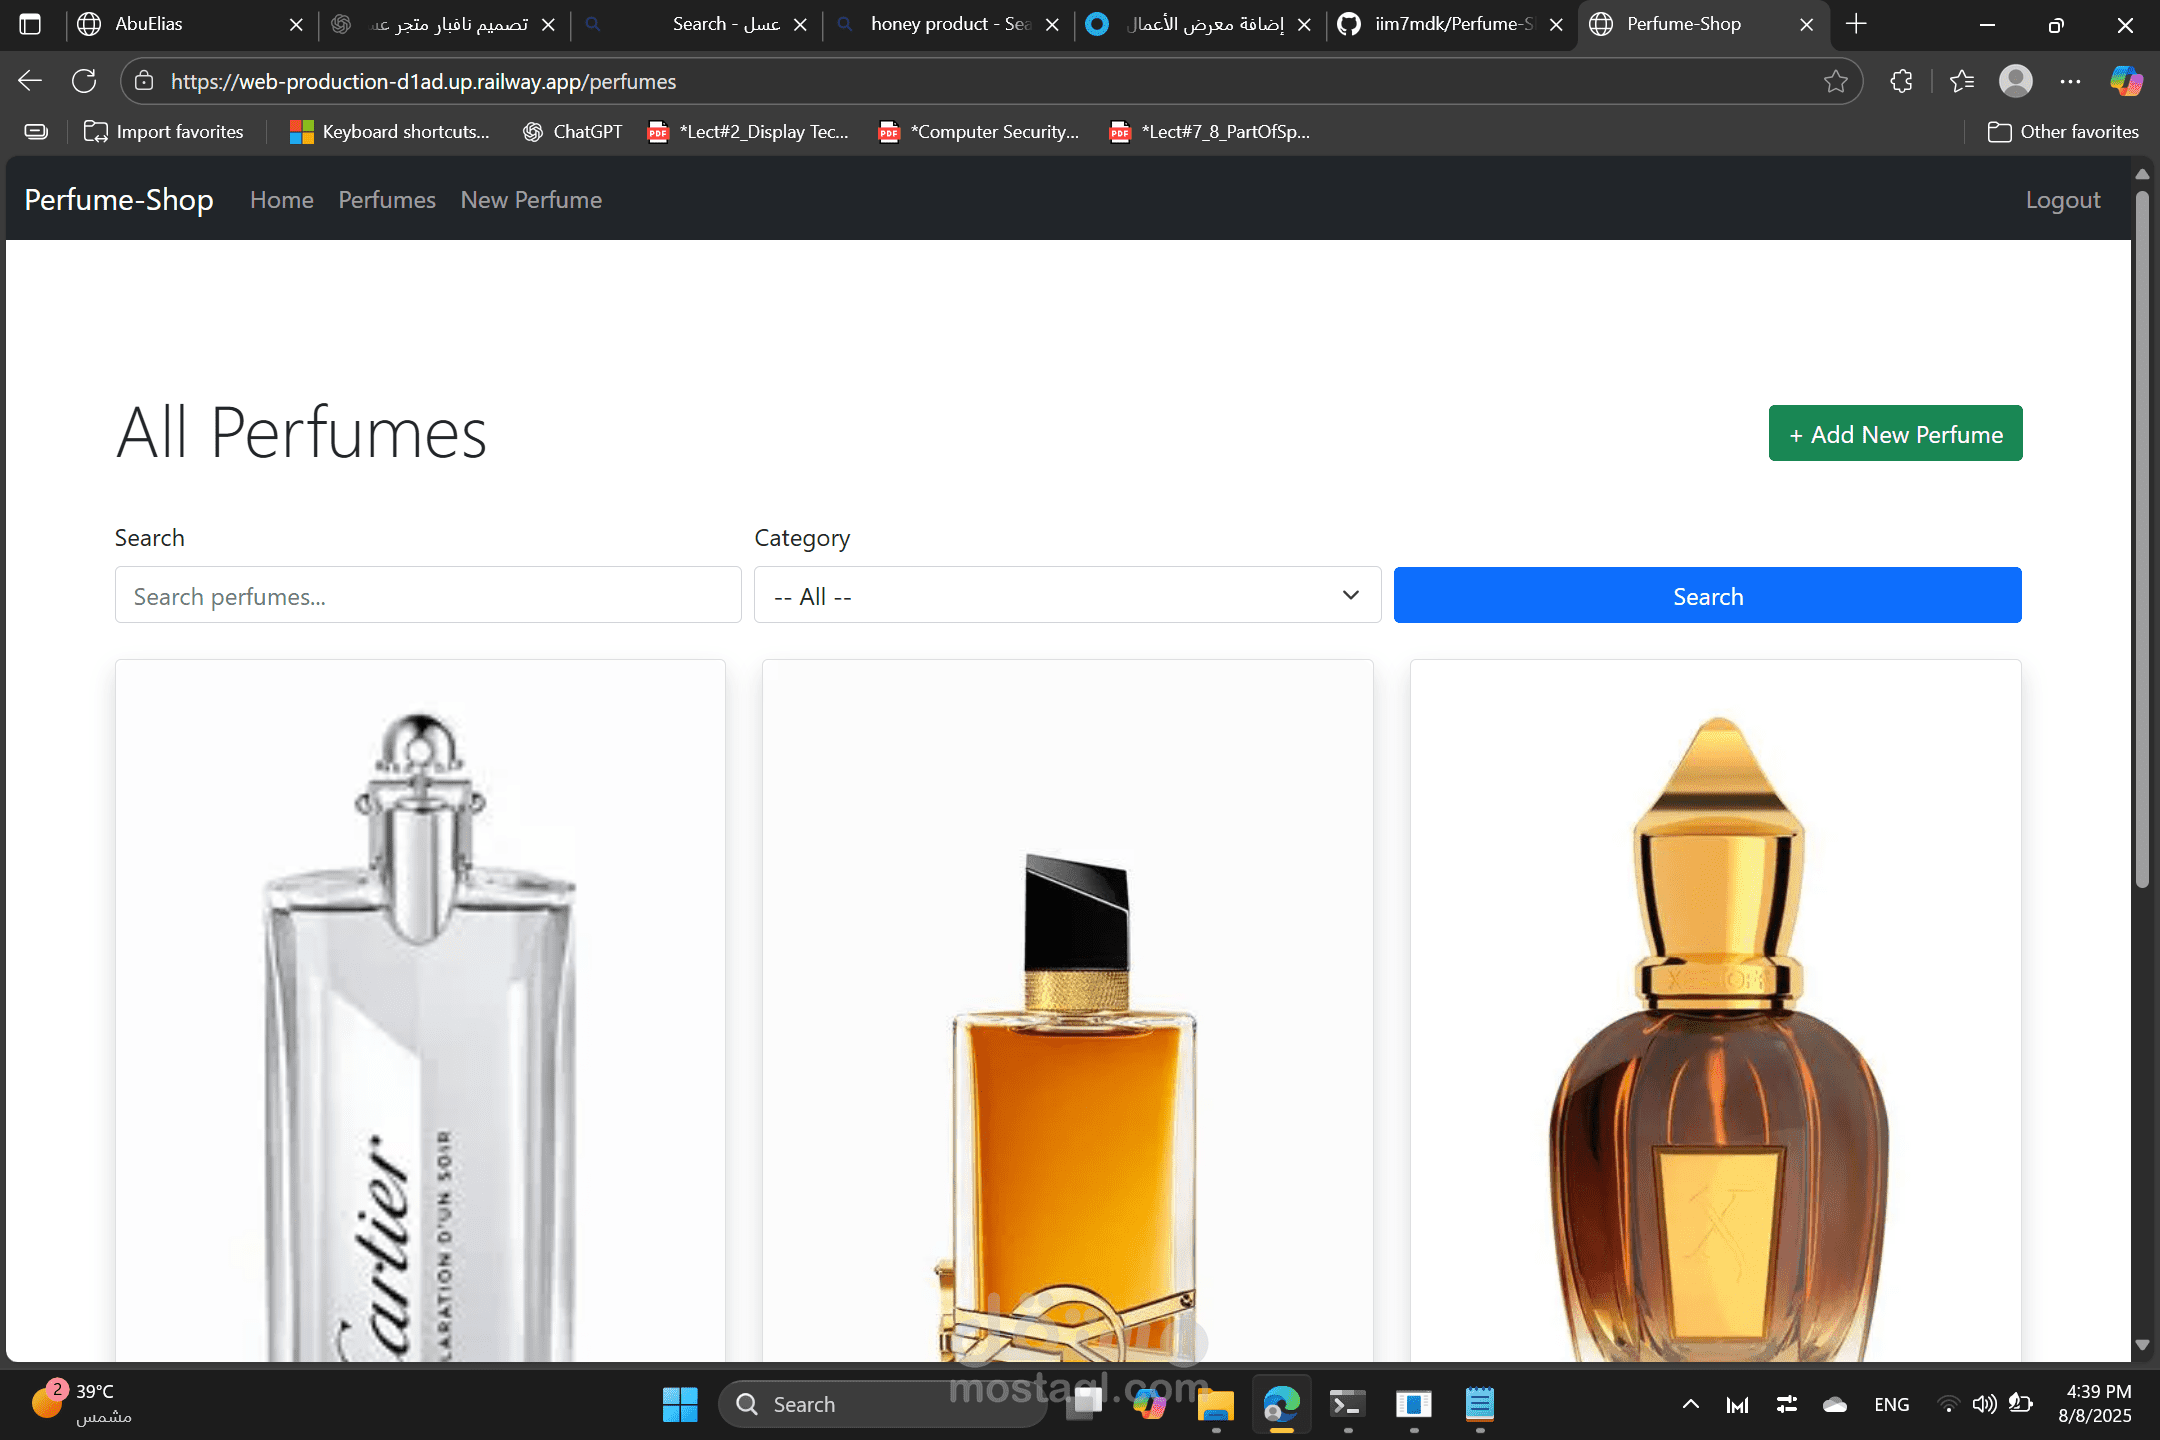Expand the Other favorites folder
The height and width of the screenshot is (1440, 2160).
tap(2062, 132)
